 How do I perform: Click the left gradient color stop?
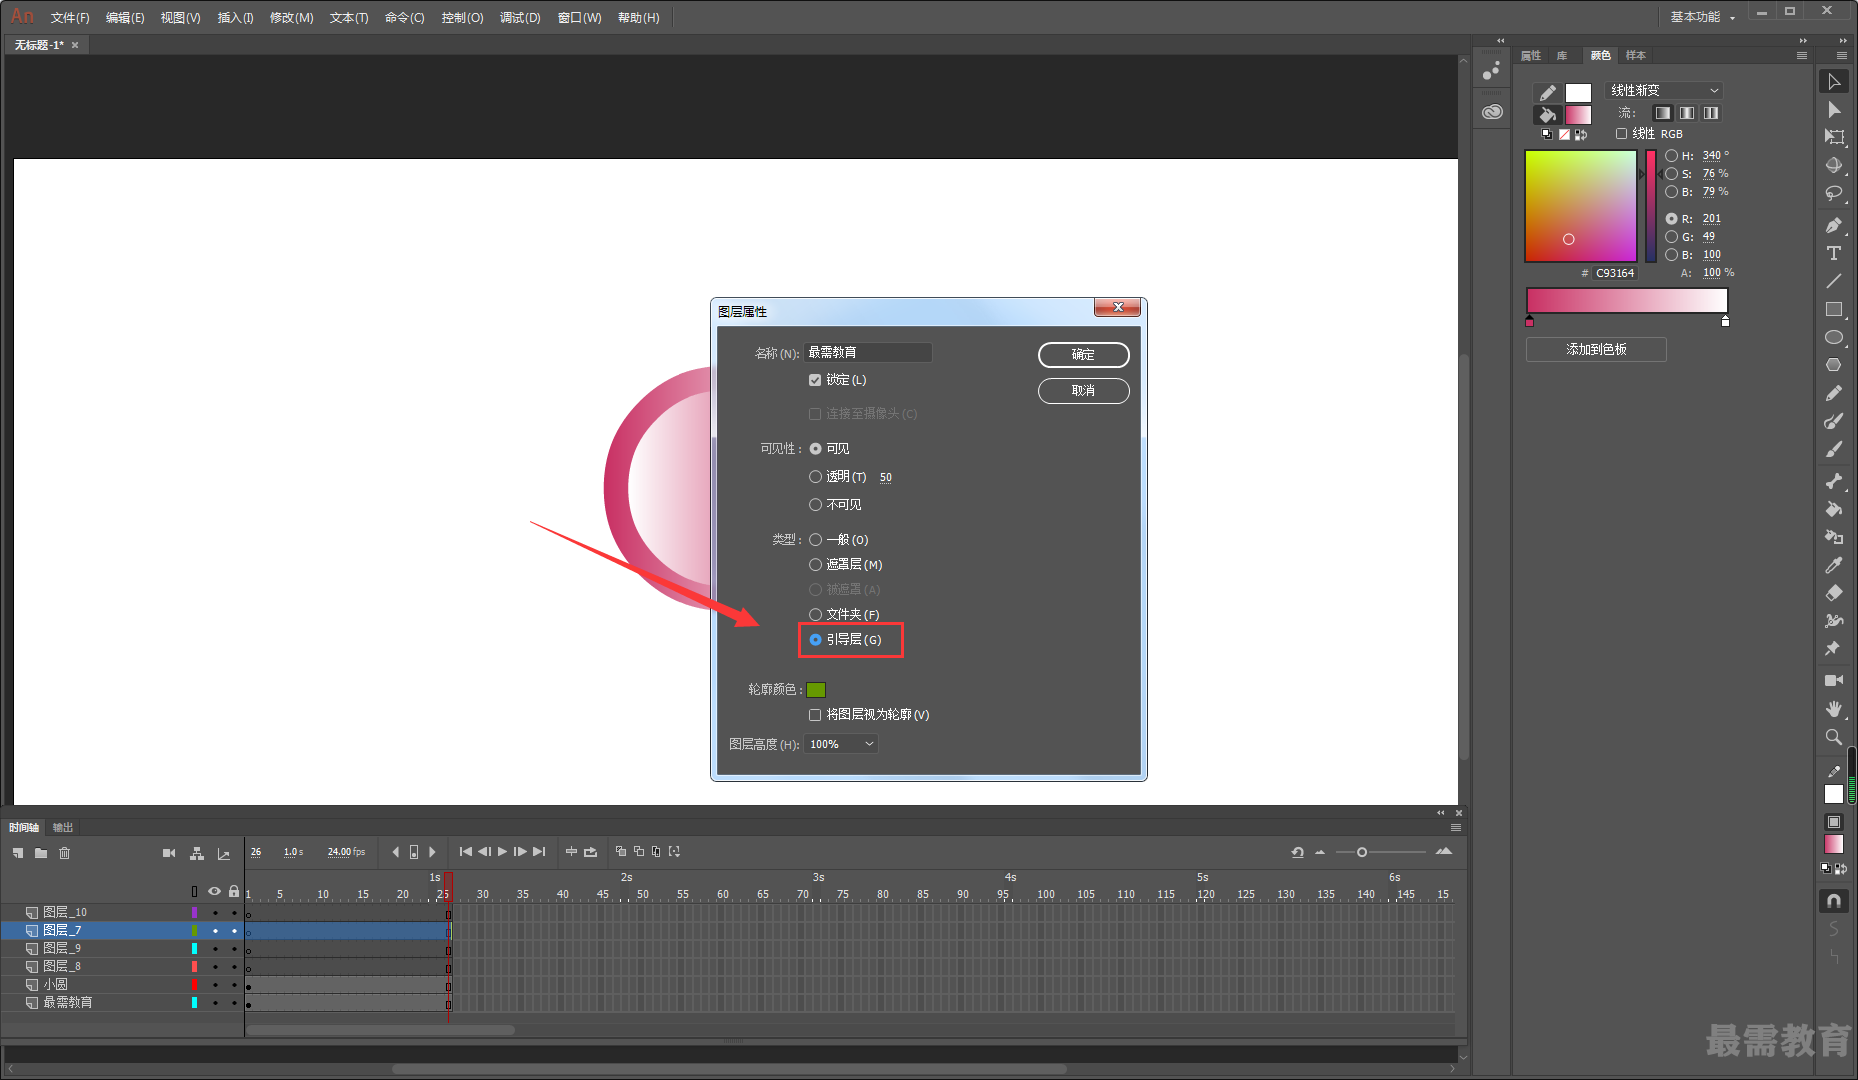click(1529, 321)
